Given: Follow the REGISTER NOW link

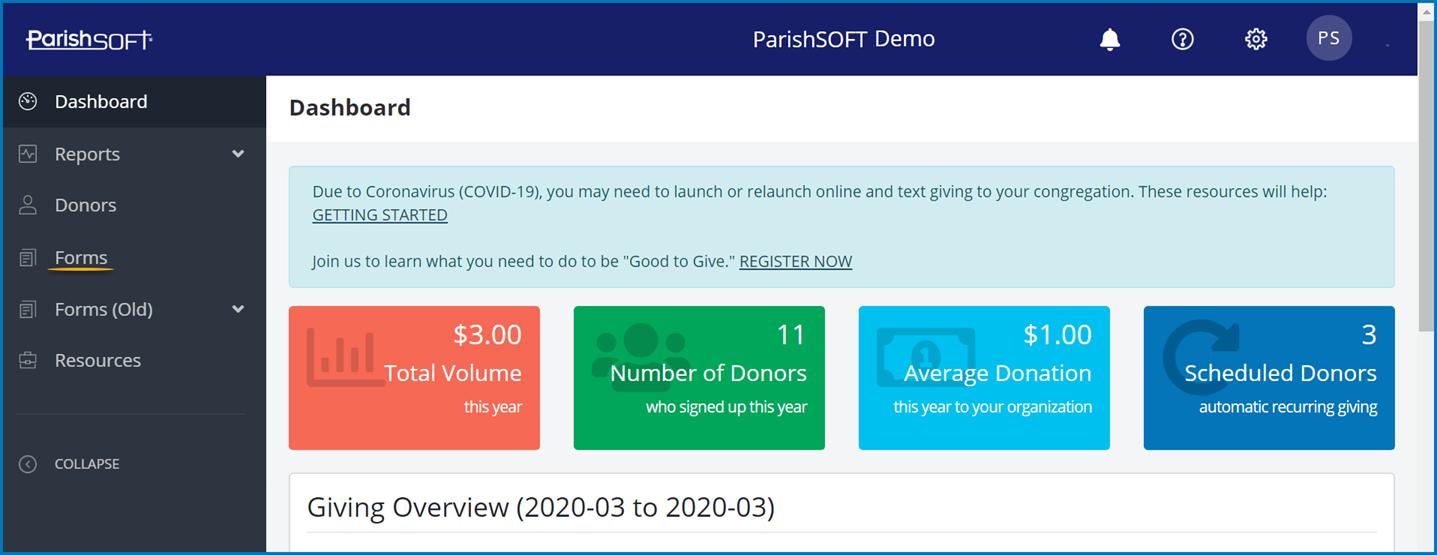Looking at the screenshot, I should coord(795,262).
